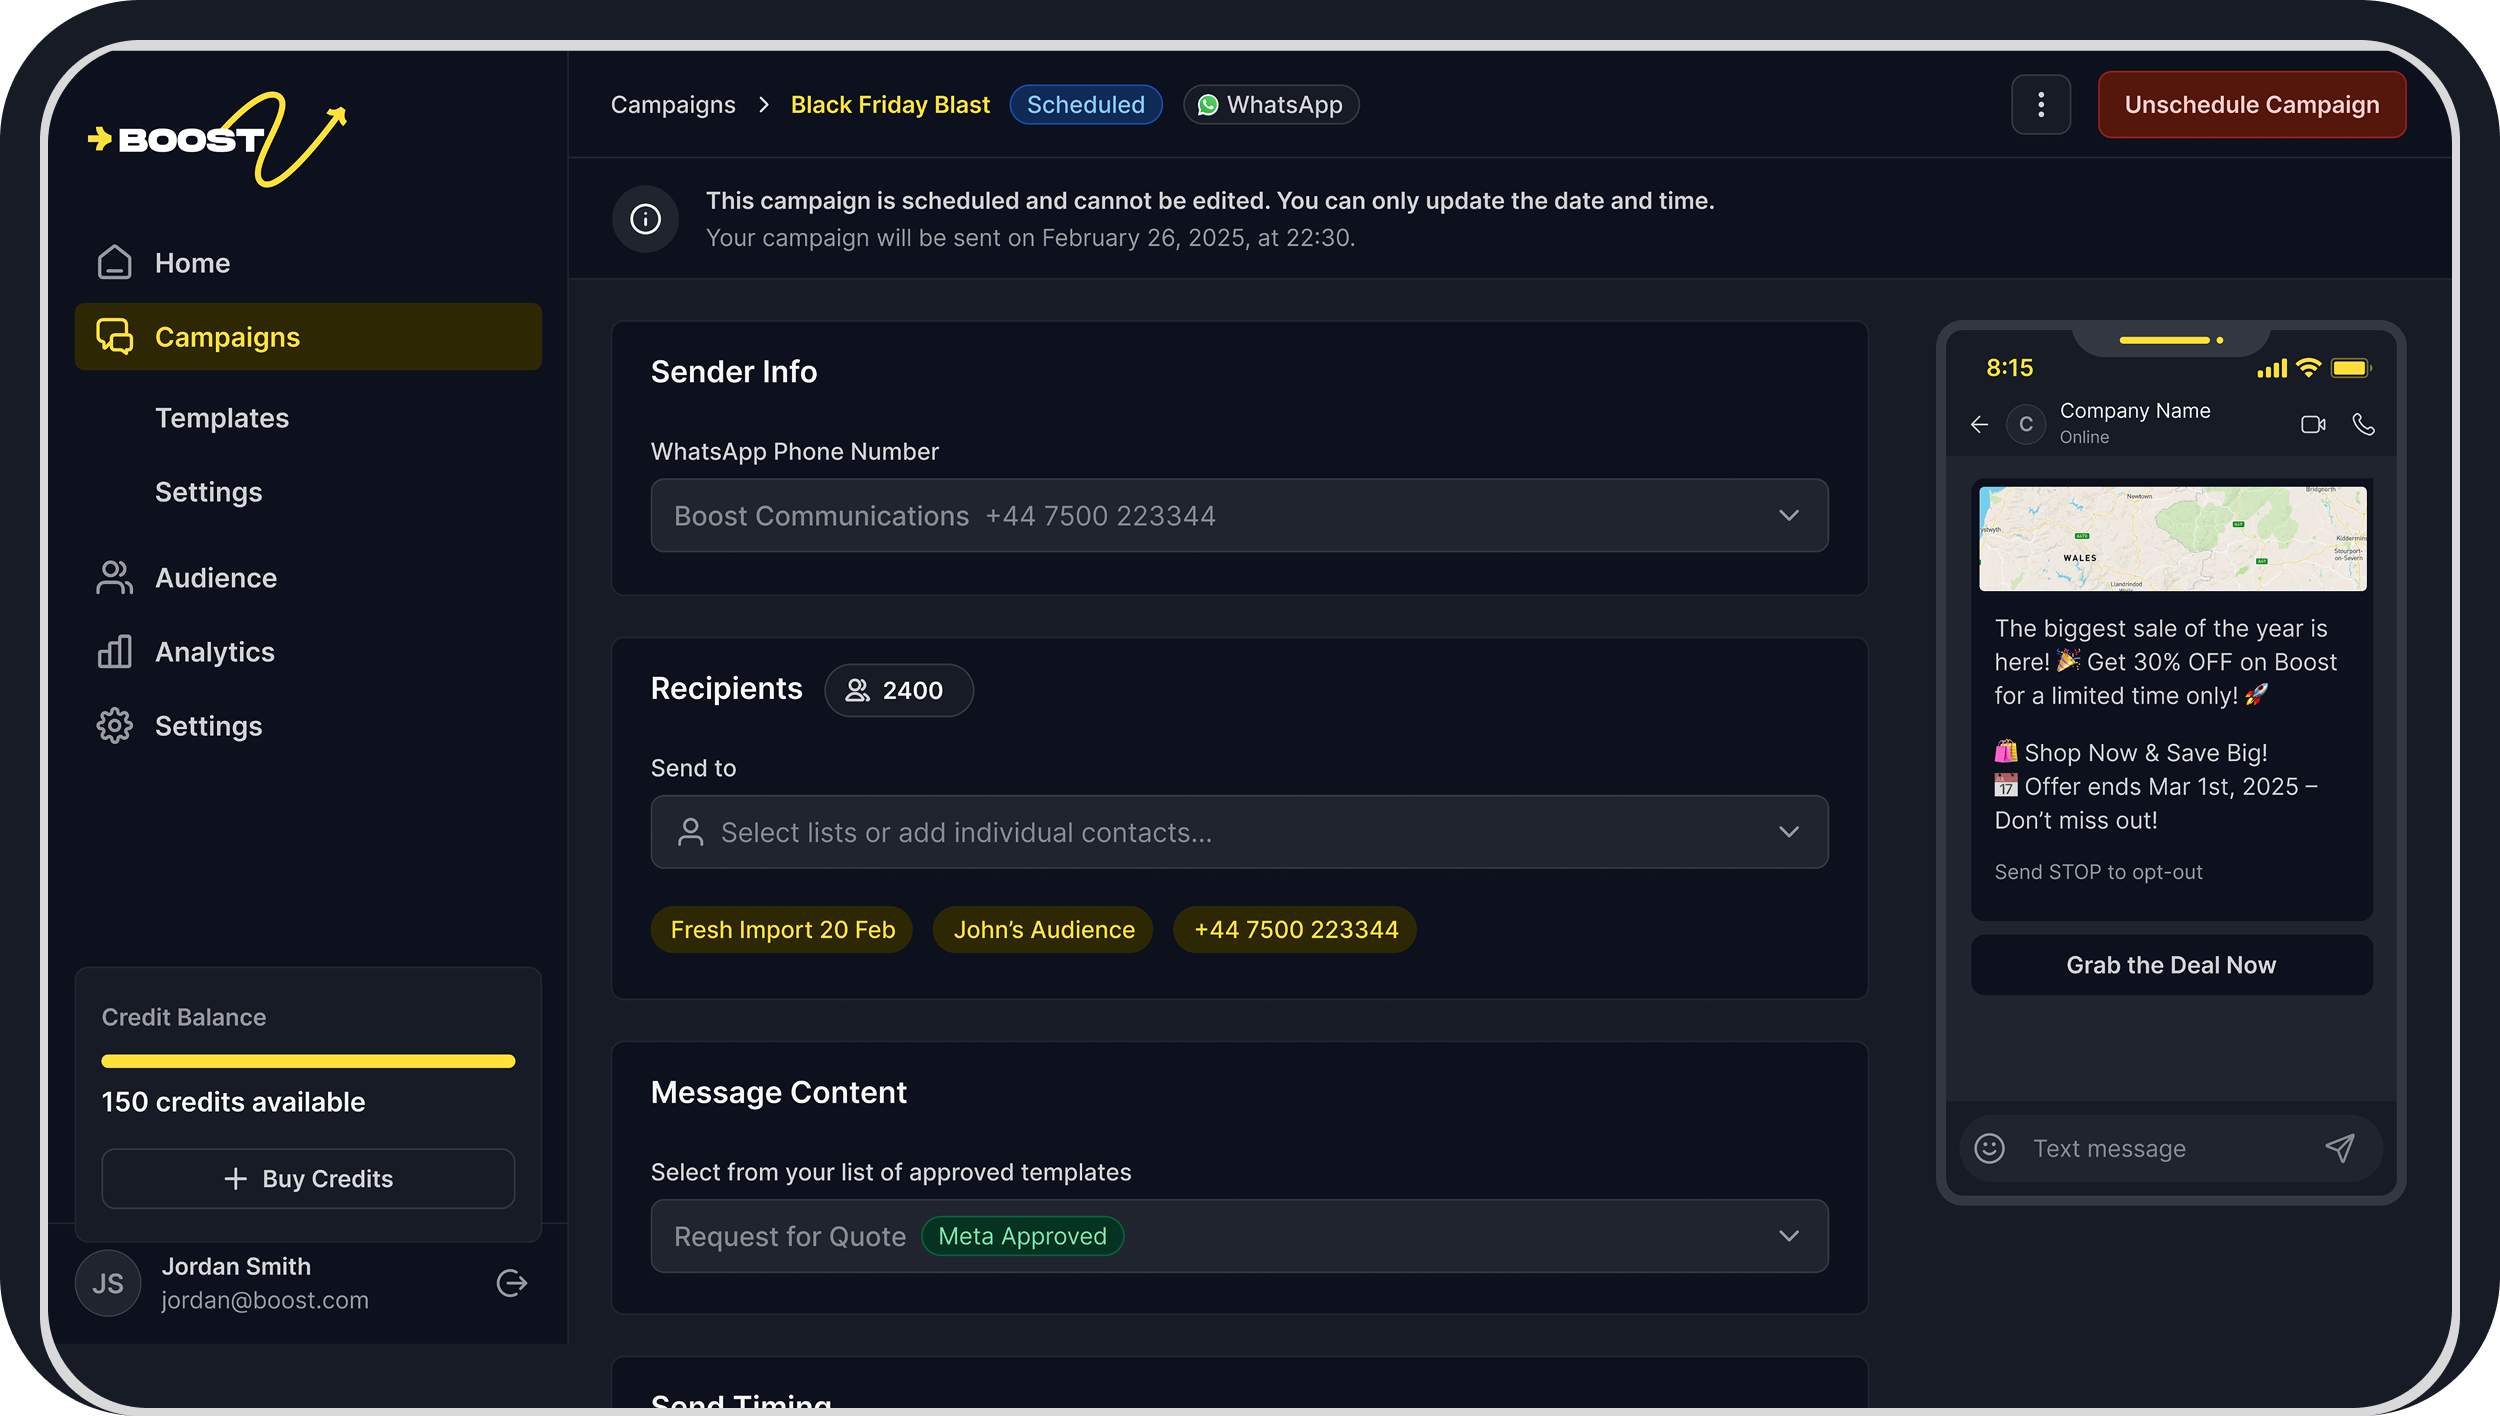Click the Boost logo
The width and height of the screenshot is (2500, 1416).
(217, 139)
